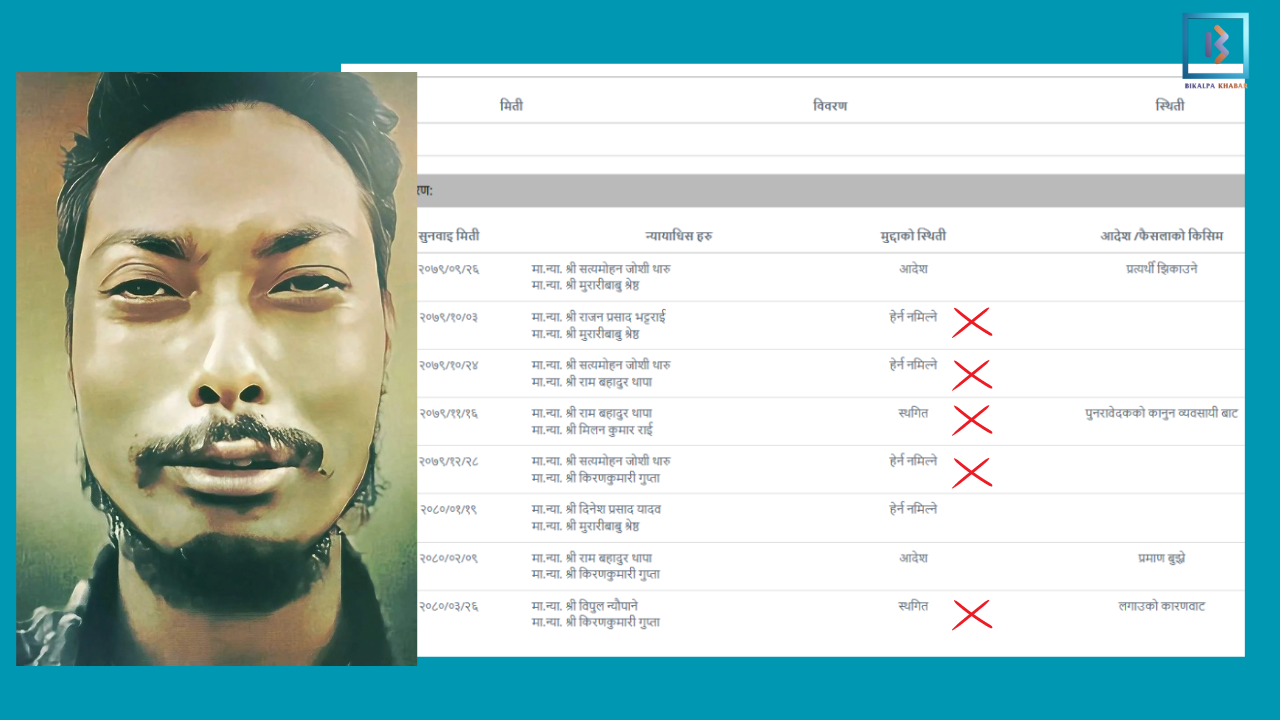Click the प्रत्यर्थी झिकाउने order text
Screen dimensions: 1280x720
[1161, 268]
